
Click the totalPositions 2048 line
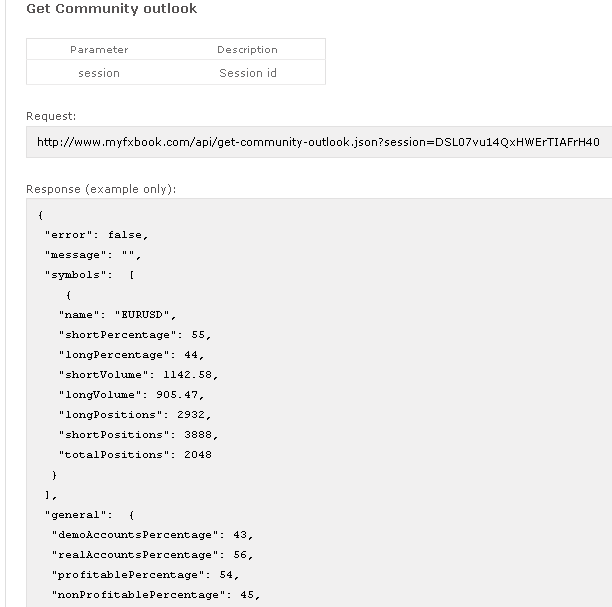click(x=135, y=455)
